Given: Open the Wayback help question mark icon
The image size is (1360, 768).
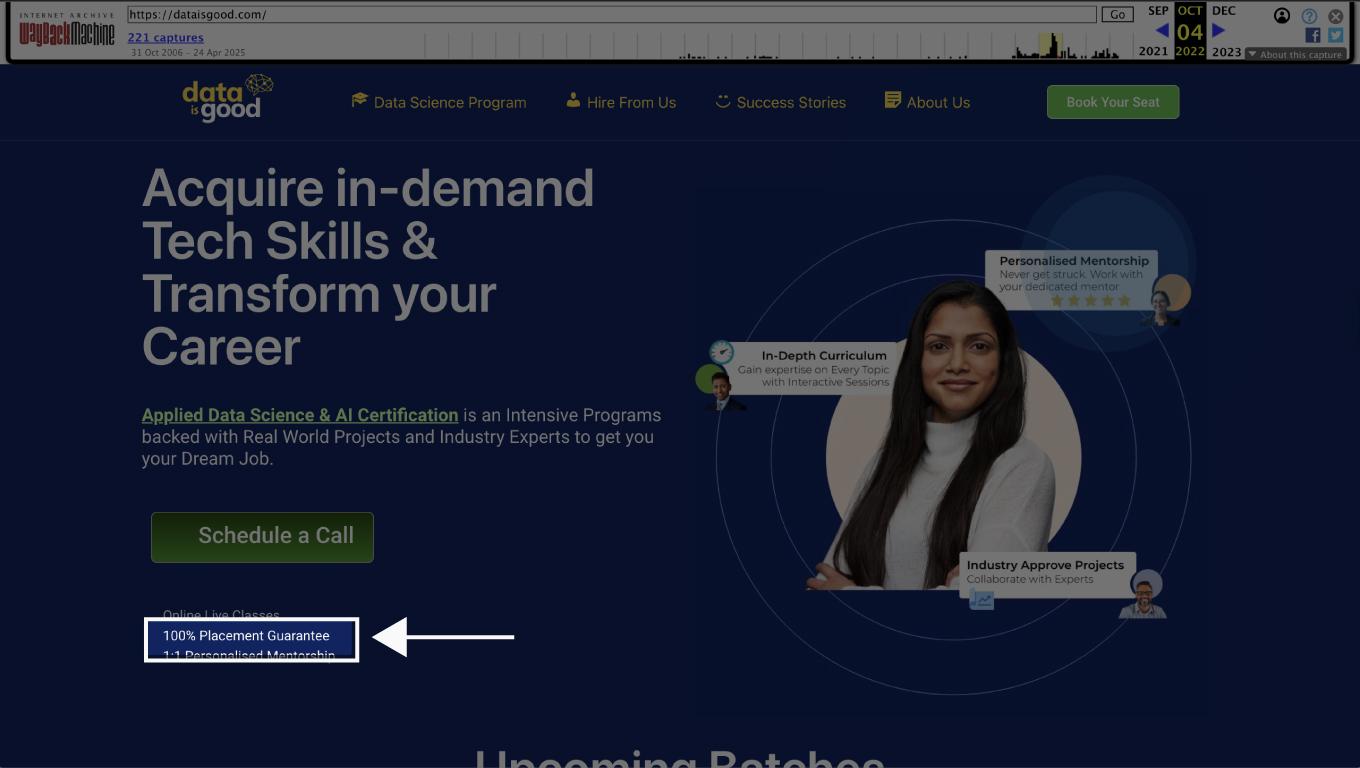Looking at the screenshot, I should pyautogui.click(x=1309, y=16).
